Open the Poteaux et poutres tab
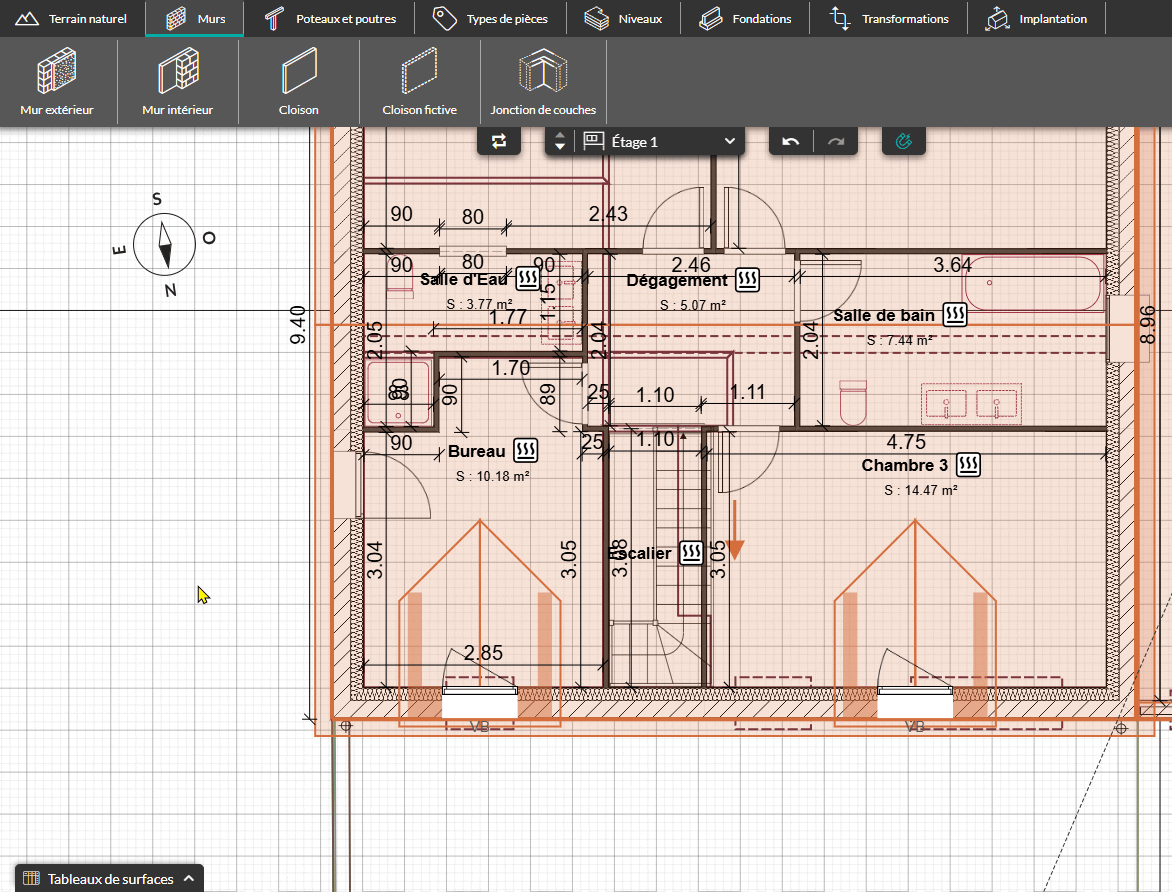 pyautogui.click(x=330, y=19)
